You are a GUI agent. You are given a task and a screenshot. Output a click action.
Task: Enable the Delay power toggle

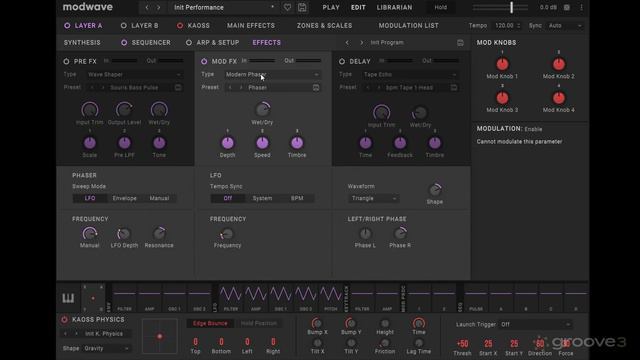coord(342,61)
